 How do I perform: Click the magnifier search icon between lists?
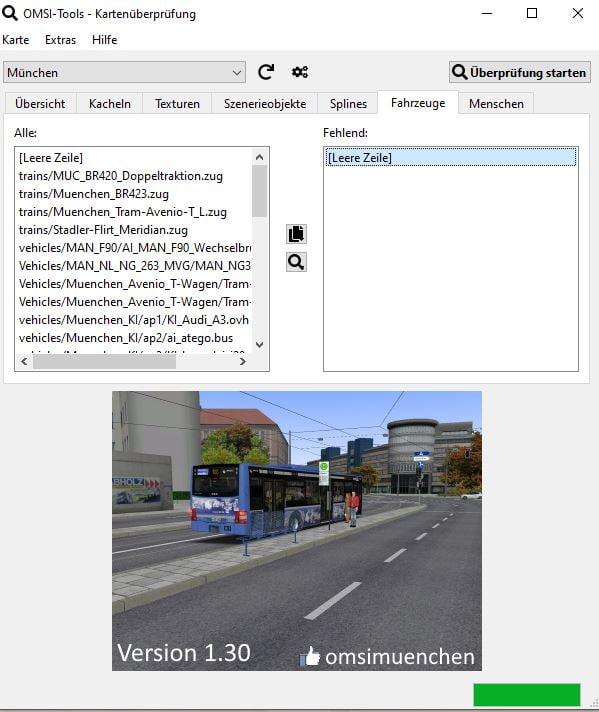[297, 262]
